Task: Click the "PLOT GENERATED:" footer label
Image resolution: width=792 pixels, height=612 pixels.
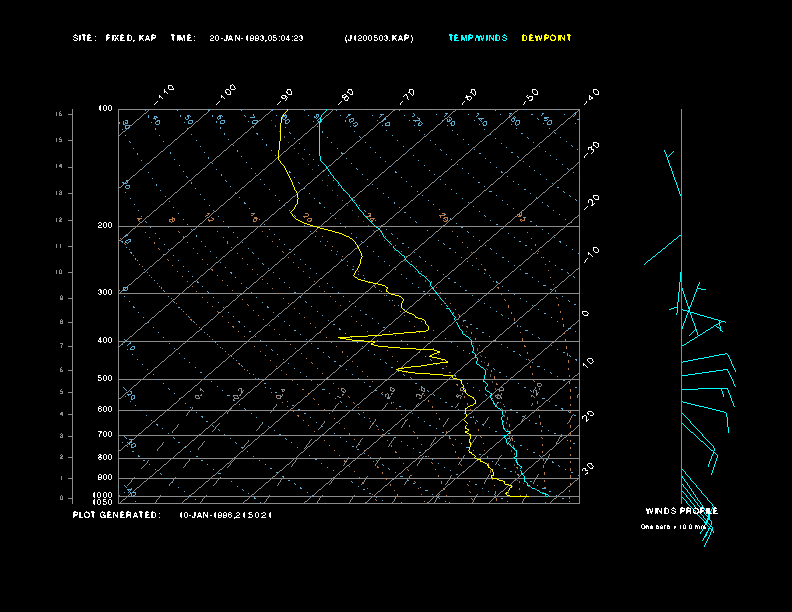Action: click(117, 515)
